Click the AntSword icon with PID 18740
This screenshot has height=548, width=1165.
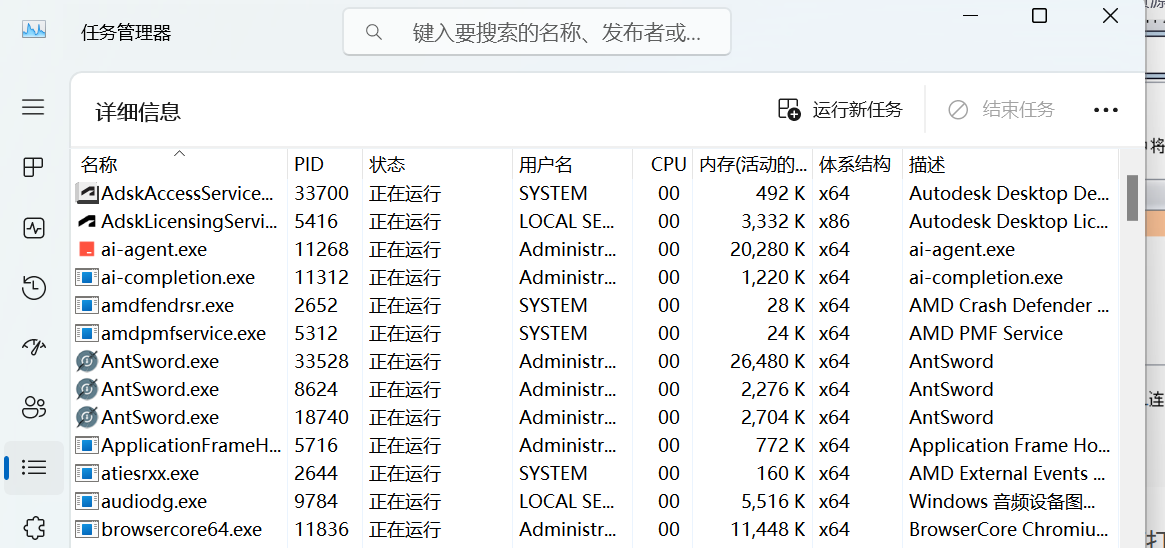(87, 417)
